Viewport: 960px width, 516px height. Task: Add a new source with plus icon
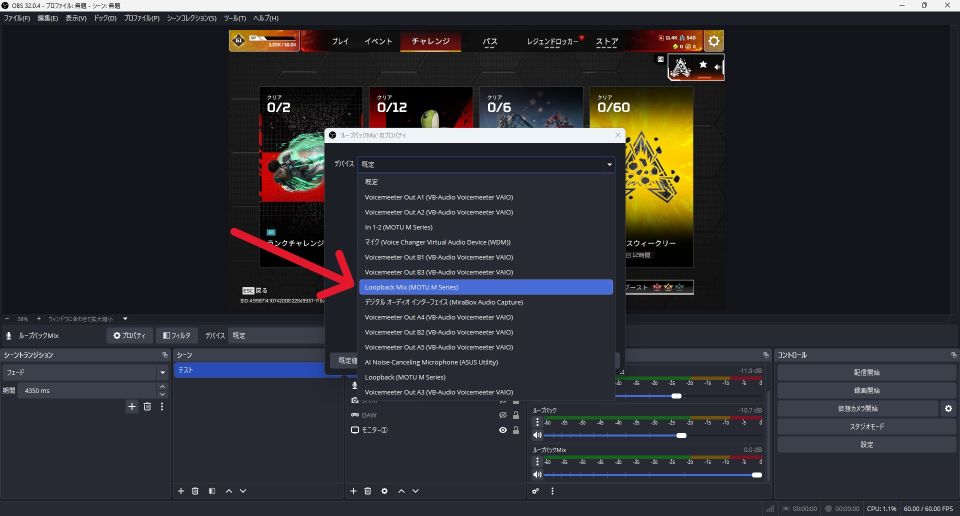click(x=353, y=491)
